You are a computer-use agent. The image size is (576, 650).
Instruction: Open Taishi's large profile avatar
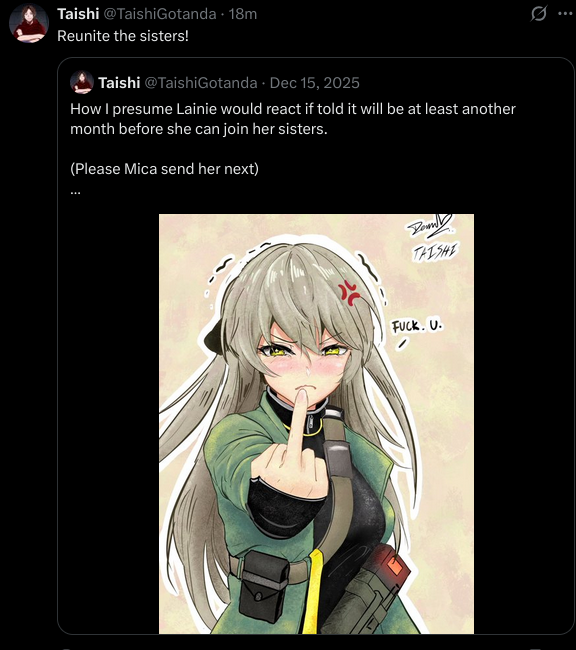pos(29,23)
